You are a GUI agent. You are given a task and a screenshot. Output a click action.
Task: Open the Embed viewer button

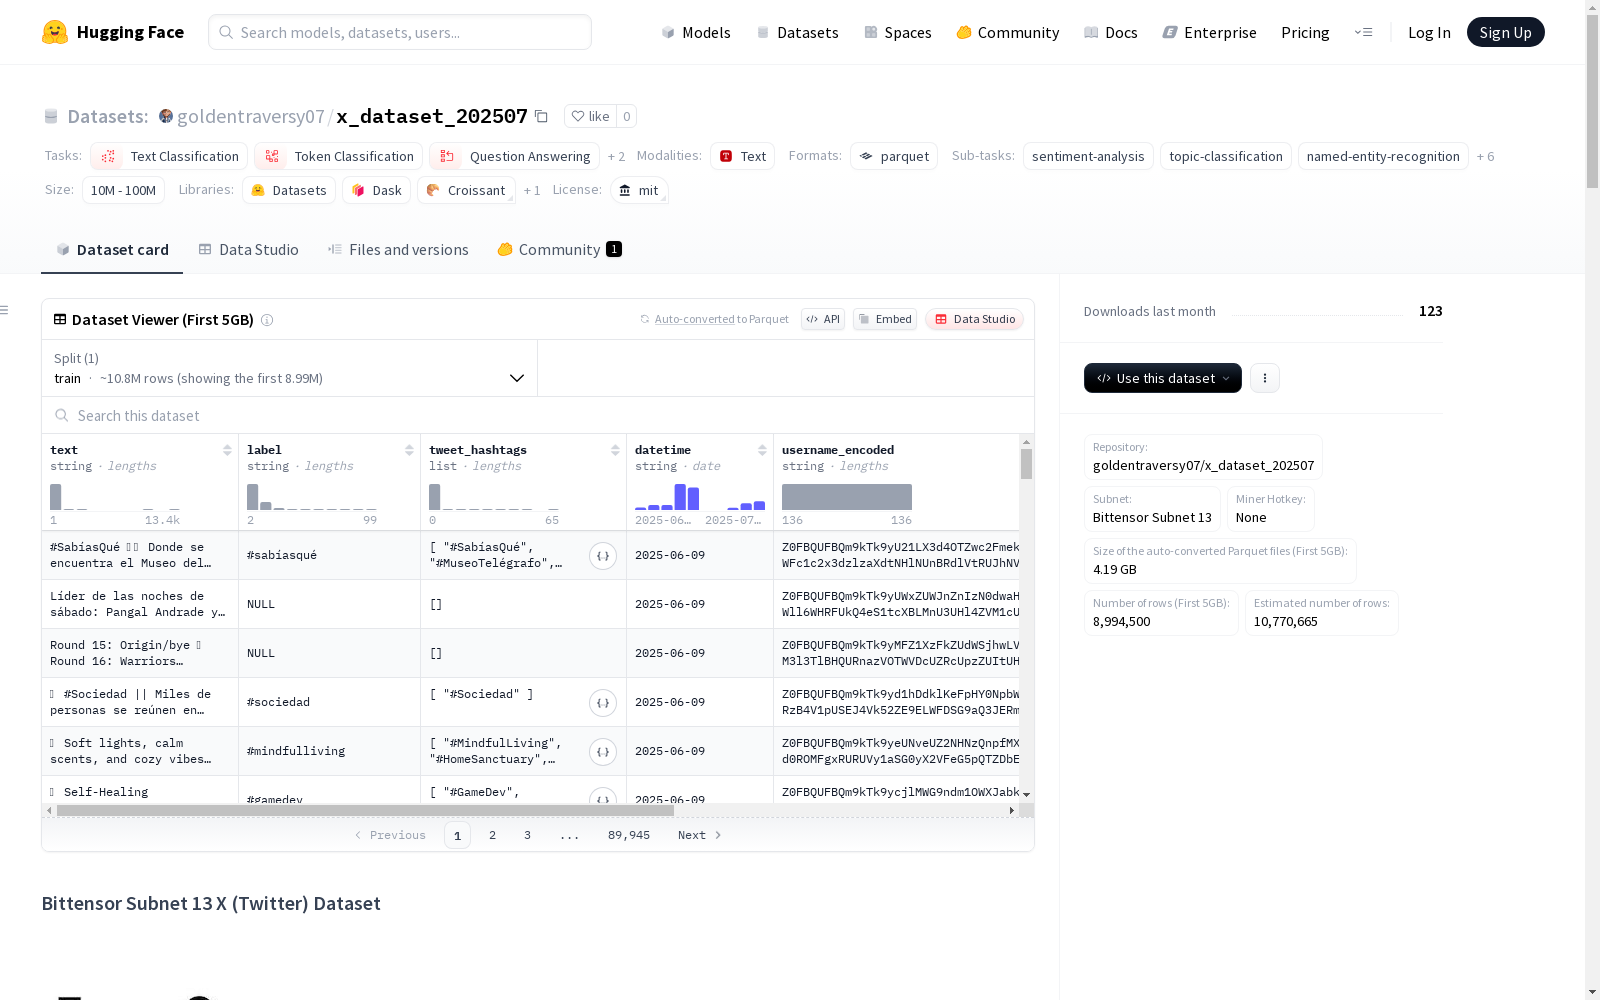[x=885, y=319]
